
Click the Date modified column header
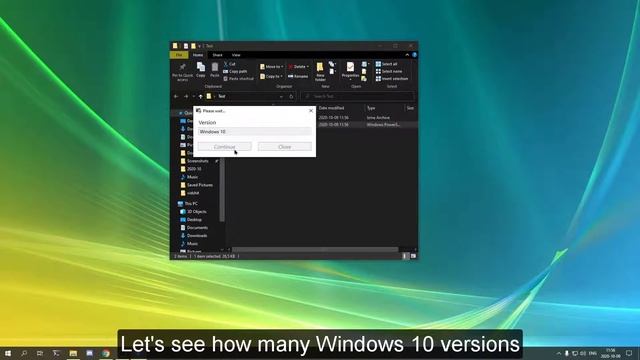[331, 108]
